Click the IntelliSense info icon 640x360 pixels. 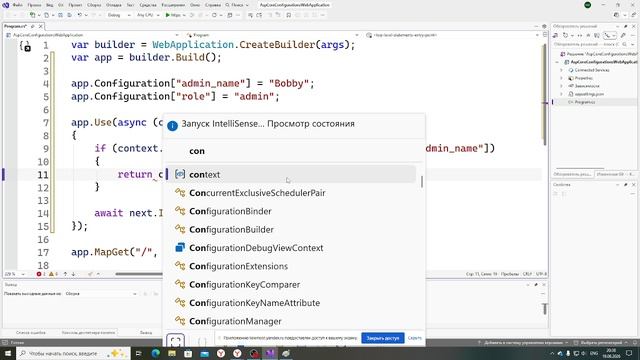click(172, 125)
